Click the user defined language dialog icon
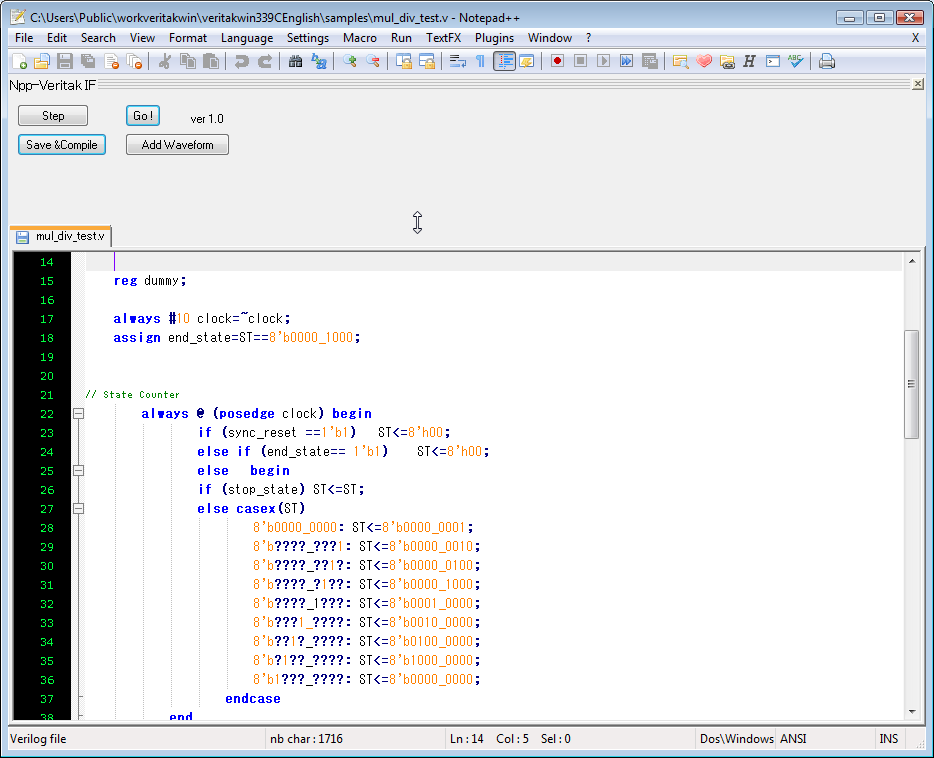934x758 pixels. tap(527, 61)
